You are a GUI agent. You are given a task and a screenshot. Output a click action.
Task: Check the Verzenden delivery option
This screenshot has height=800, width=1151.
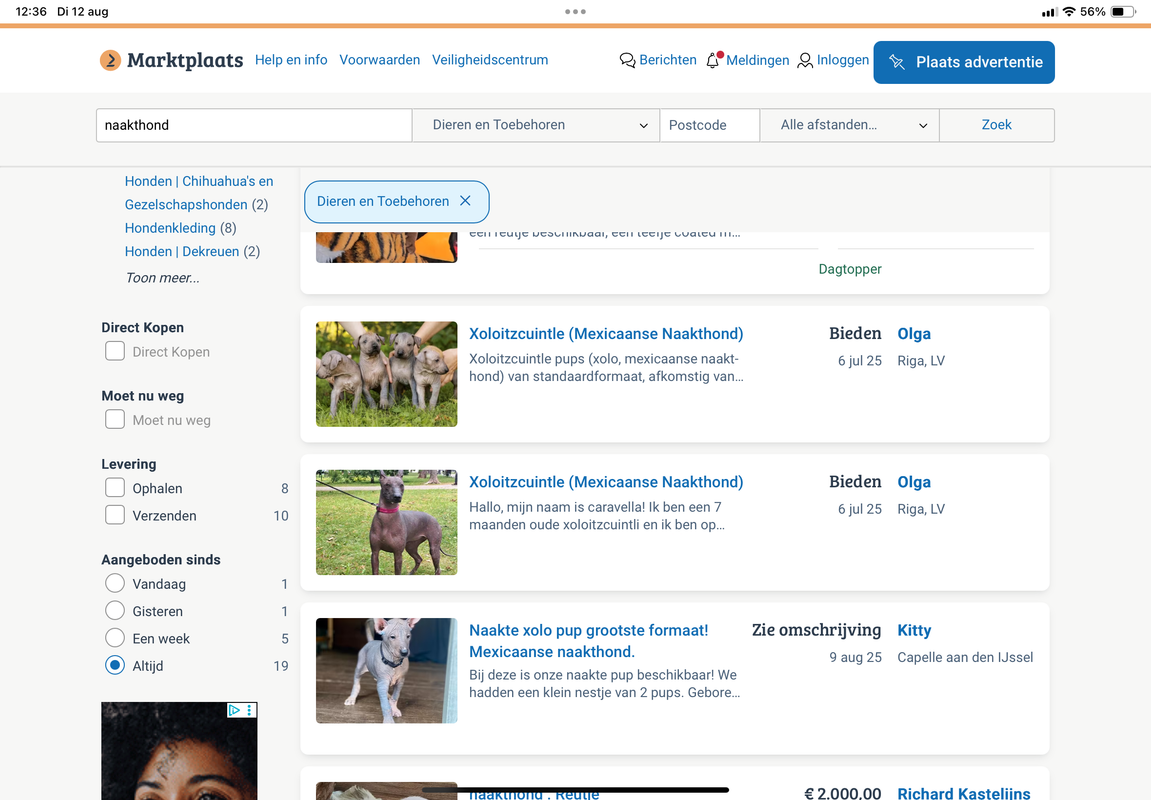pos(115,514)
